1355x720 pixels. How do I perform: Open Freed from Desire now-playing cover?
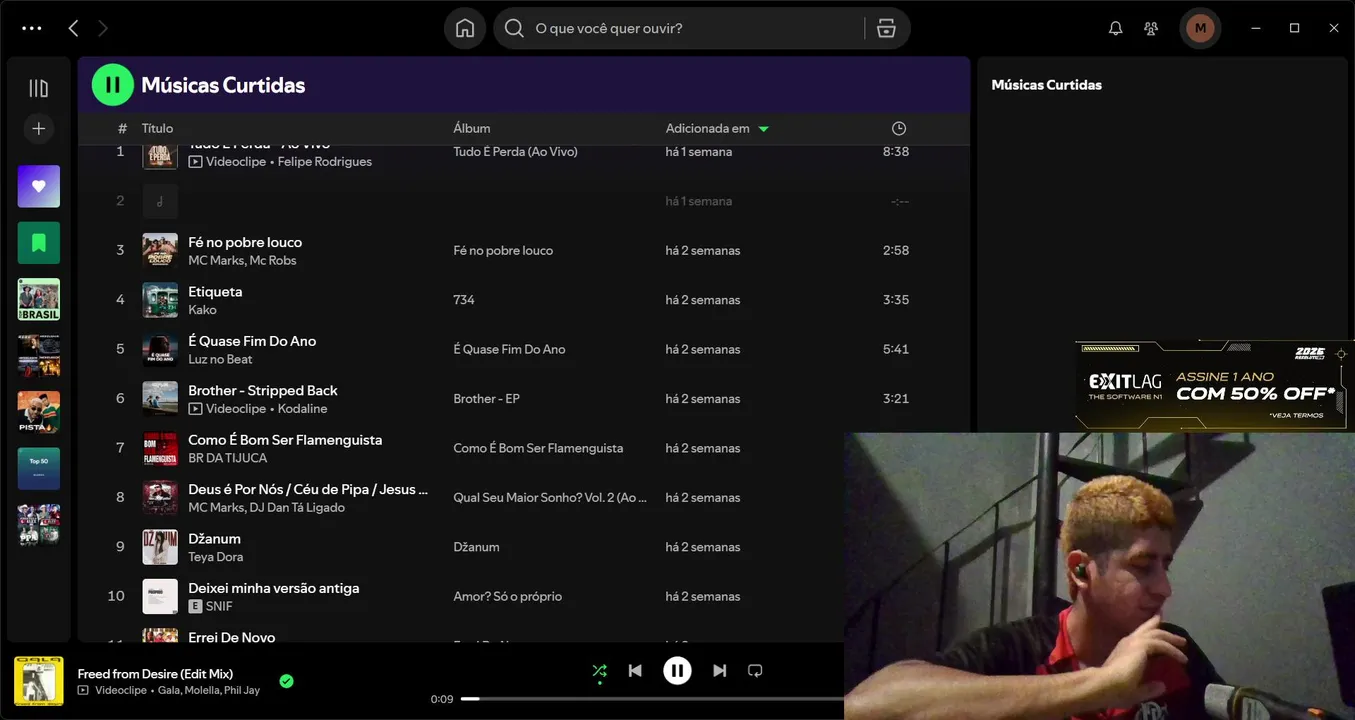[39, 681]
